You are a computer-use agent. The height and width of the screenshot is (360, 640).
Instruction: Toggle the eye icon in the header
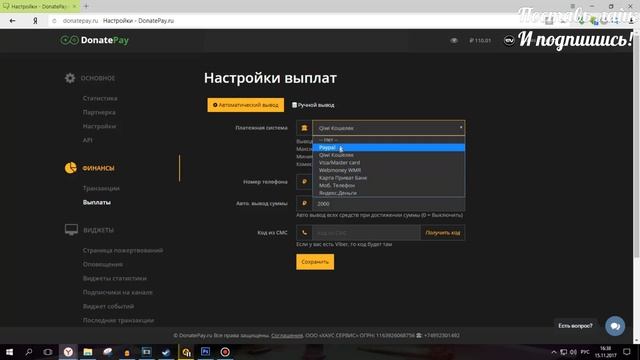454,40
